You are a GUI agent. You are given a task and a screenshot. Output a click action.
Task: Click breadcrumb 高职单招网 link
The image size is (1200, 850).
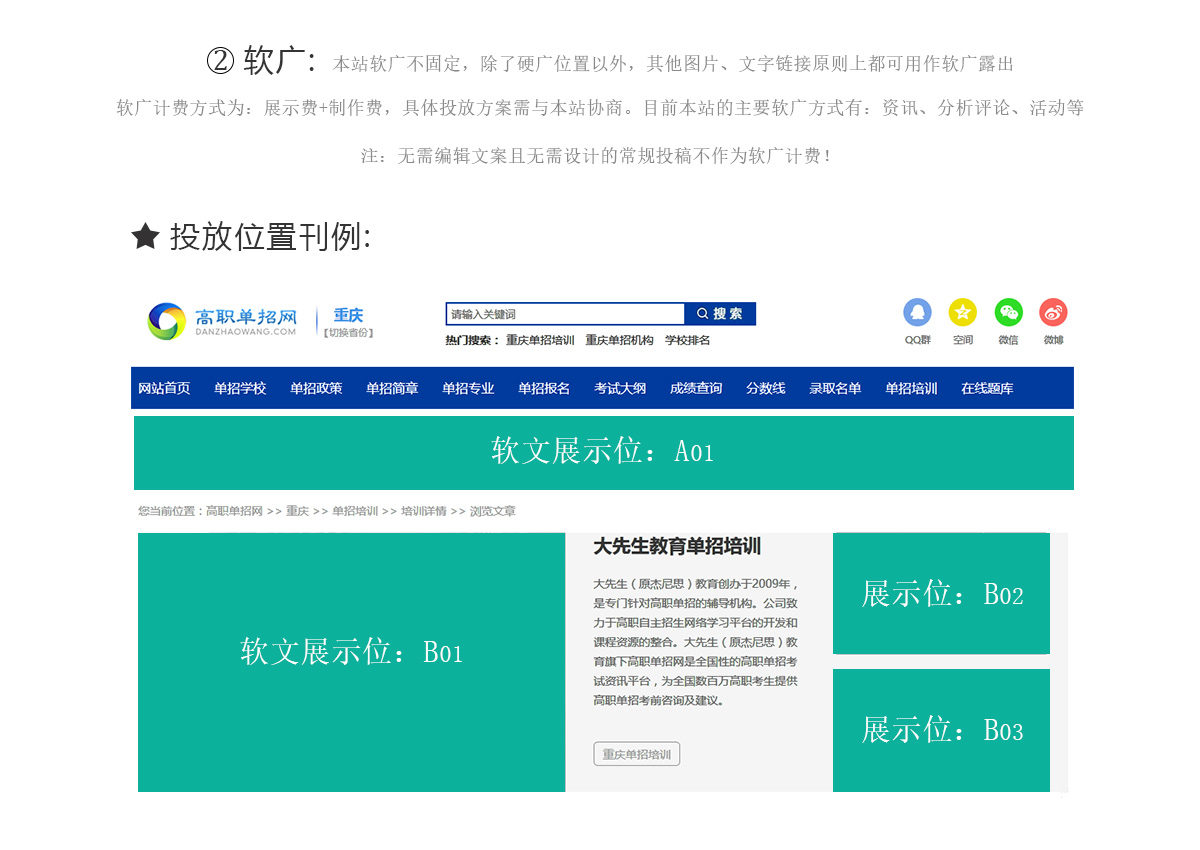point(234,511)
